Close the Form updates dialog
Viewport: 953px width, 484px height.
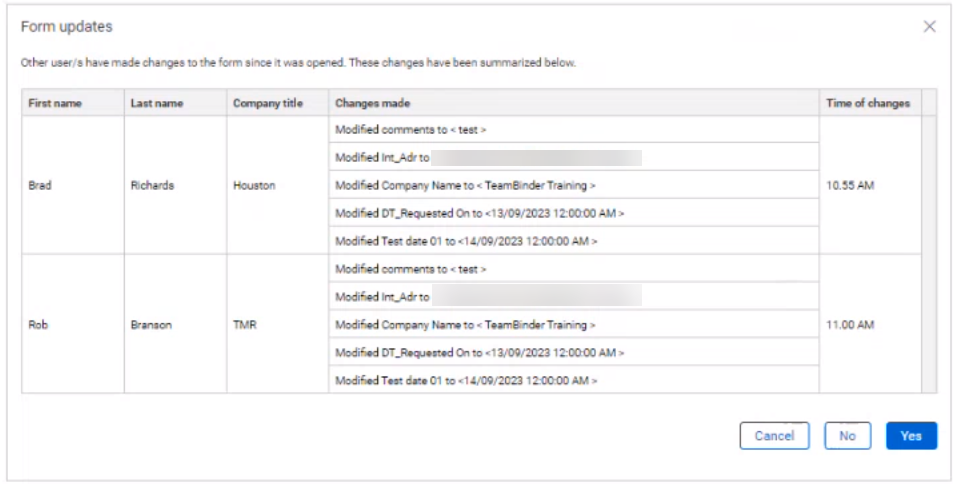(929, 27)
